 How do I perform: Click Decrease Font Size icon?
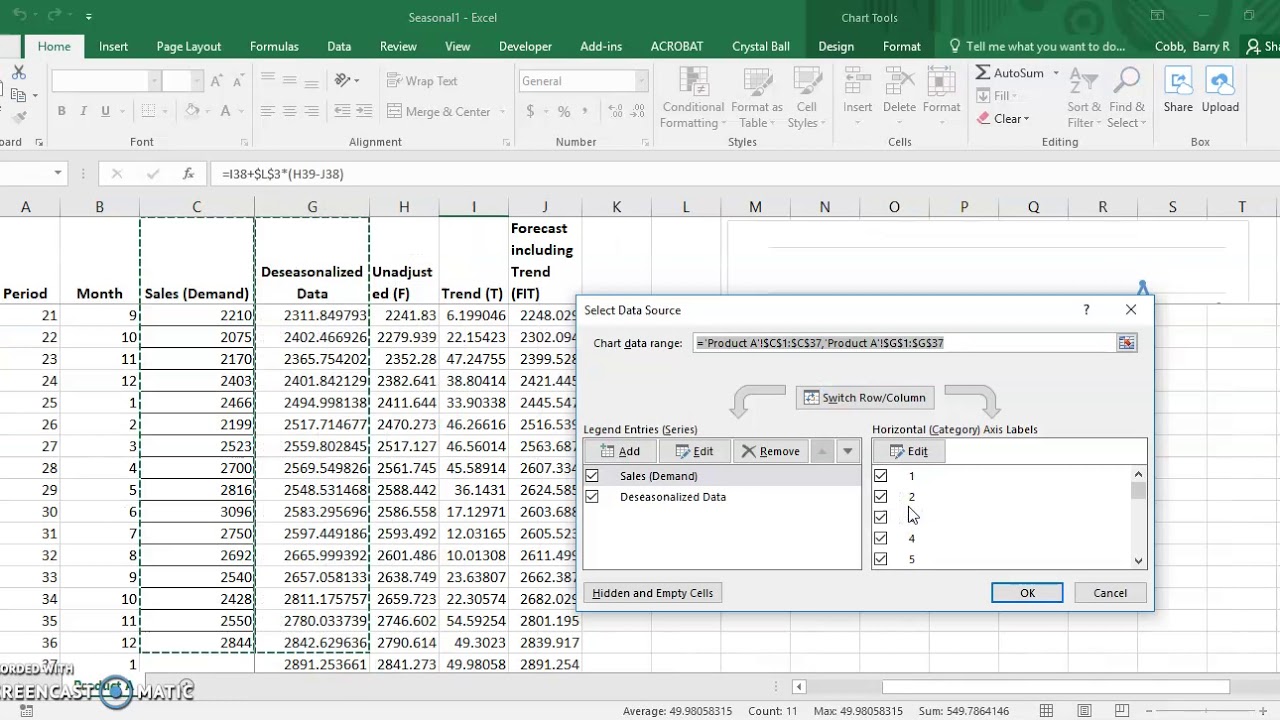(x=238, y=81)
